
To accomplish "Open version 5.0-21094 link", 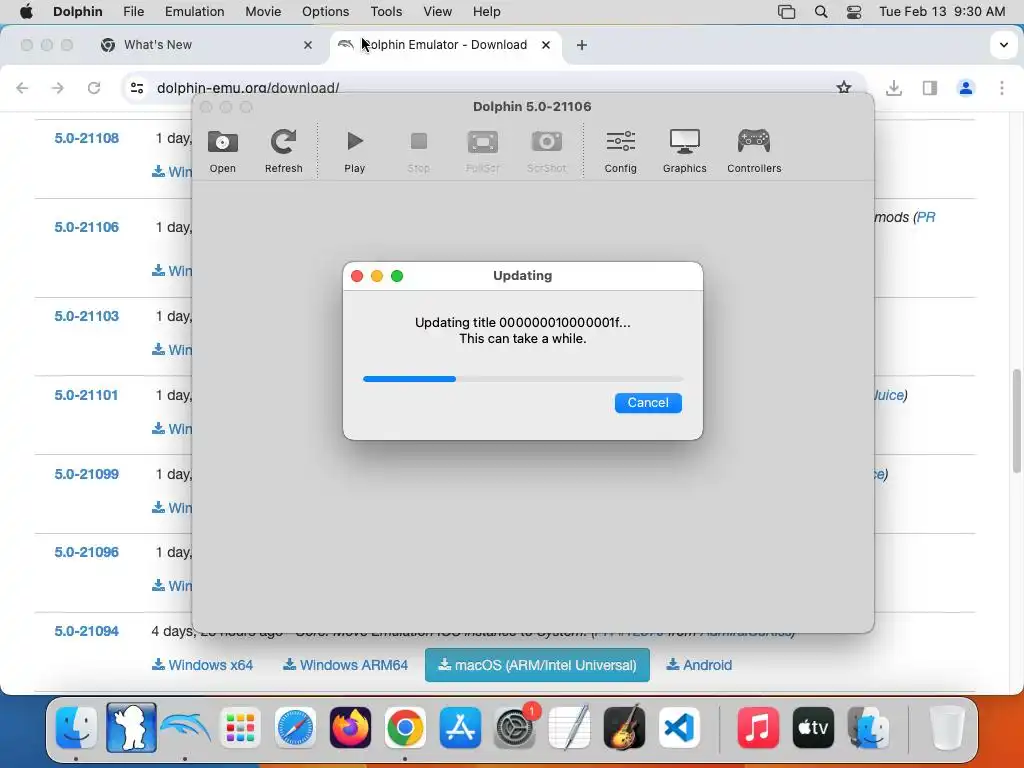I will coord(87,632).
